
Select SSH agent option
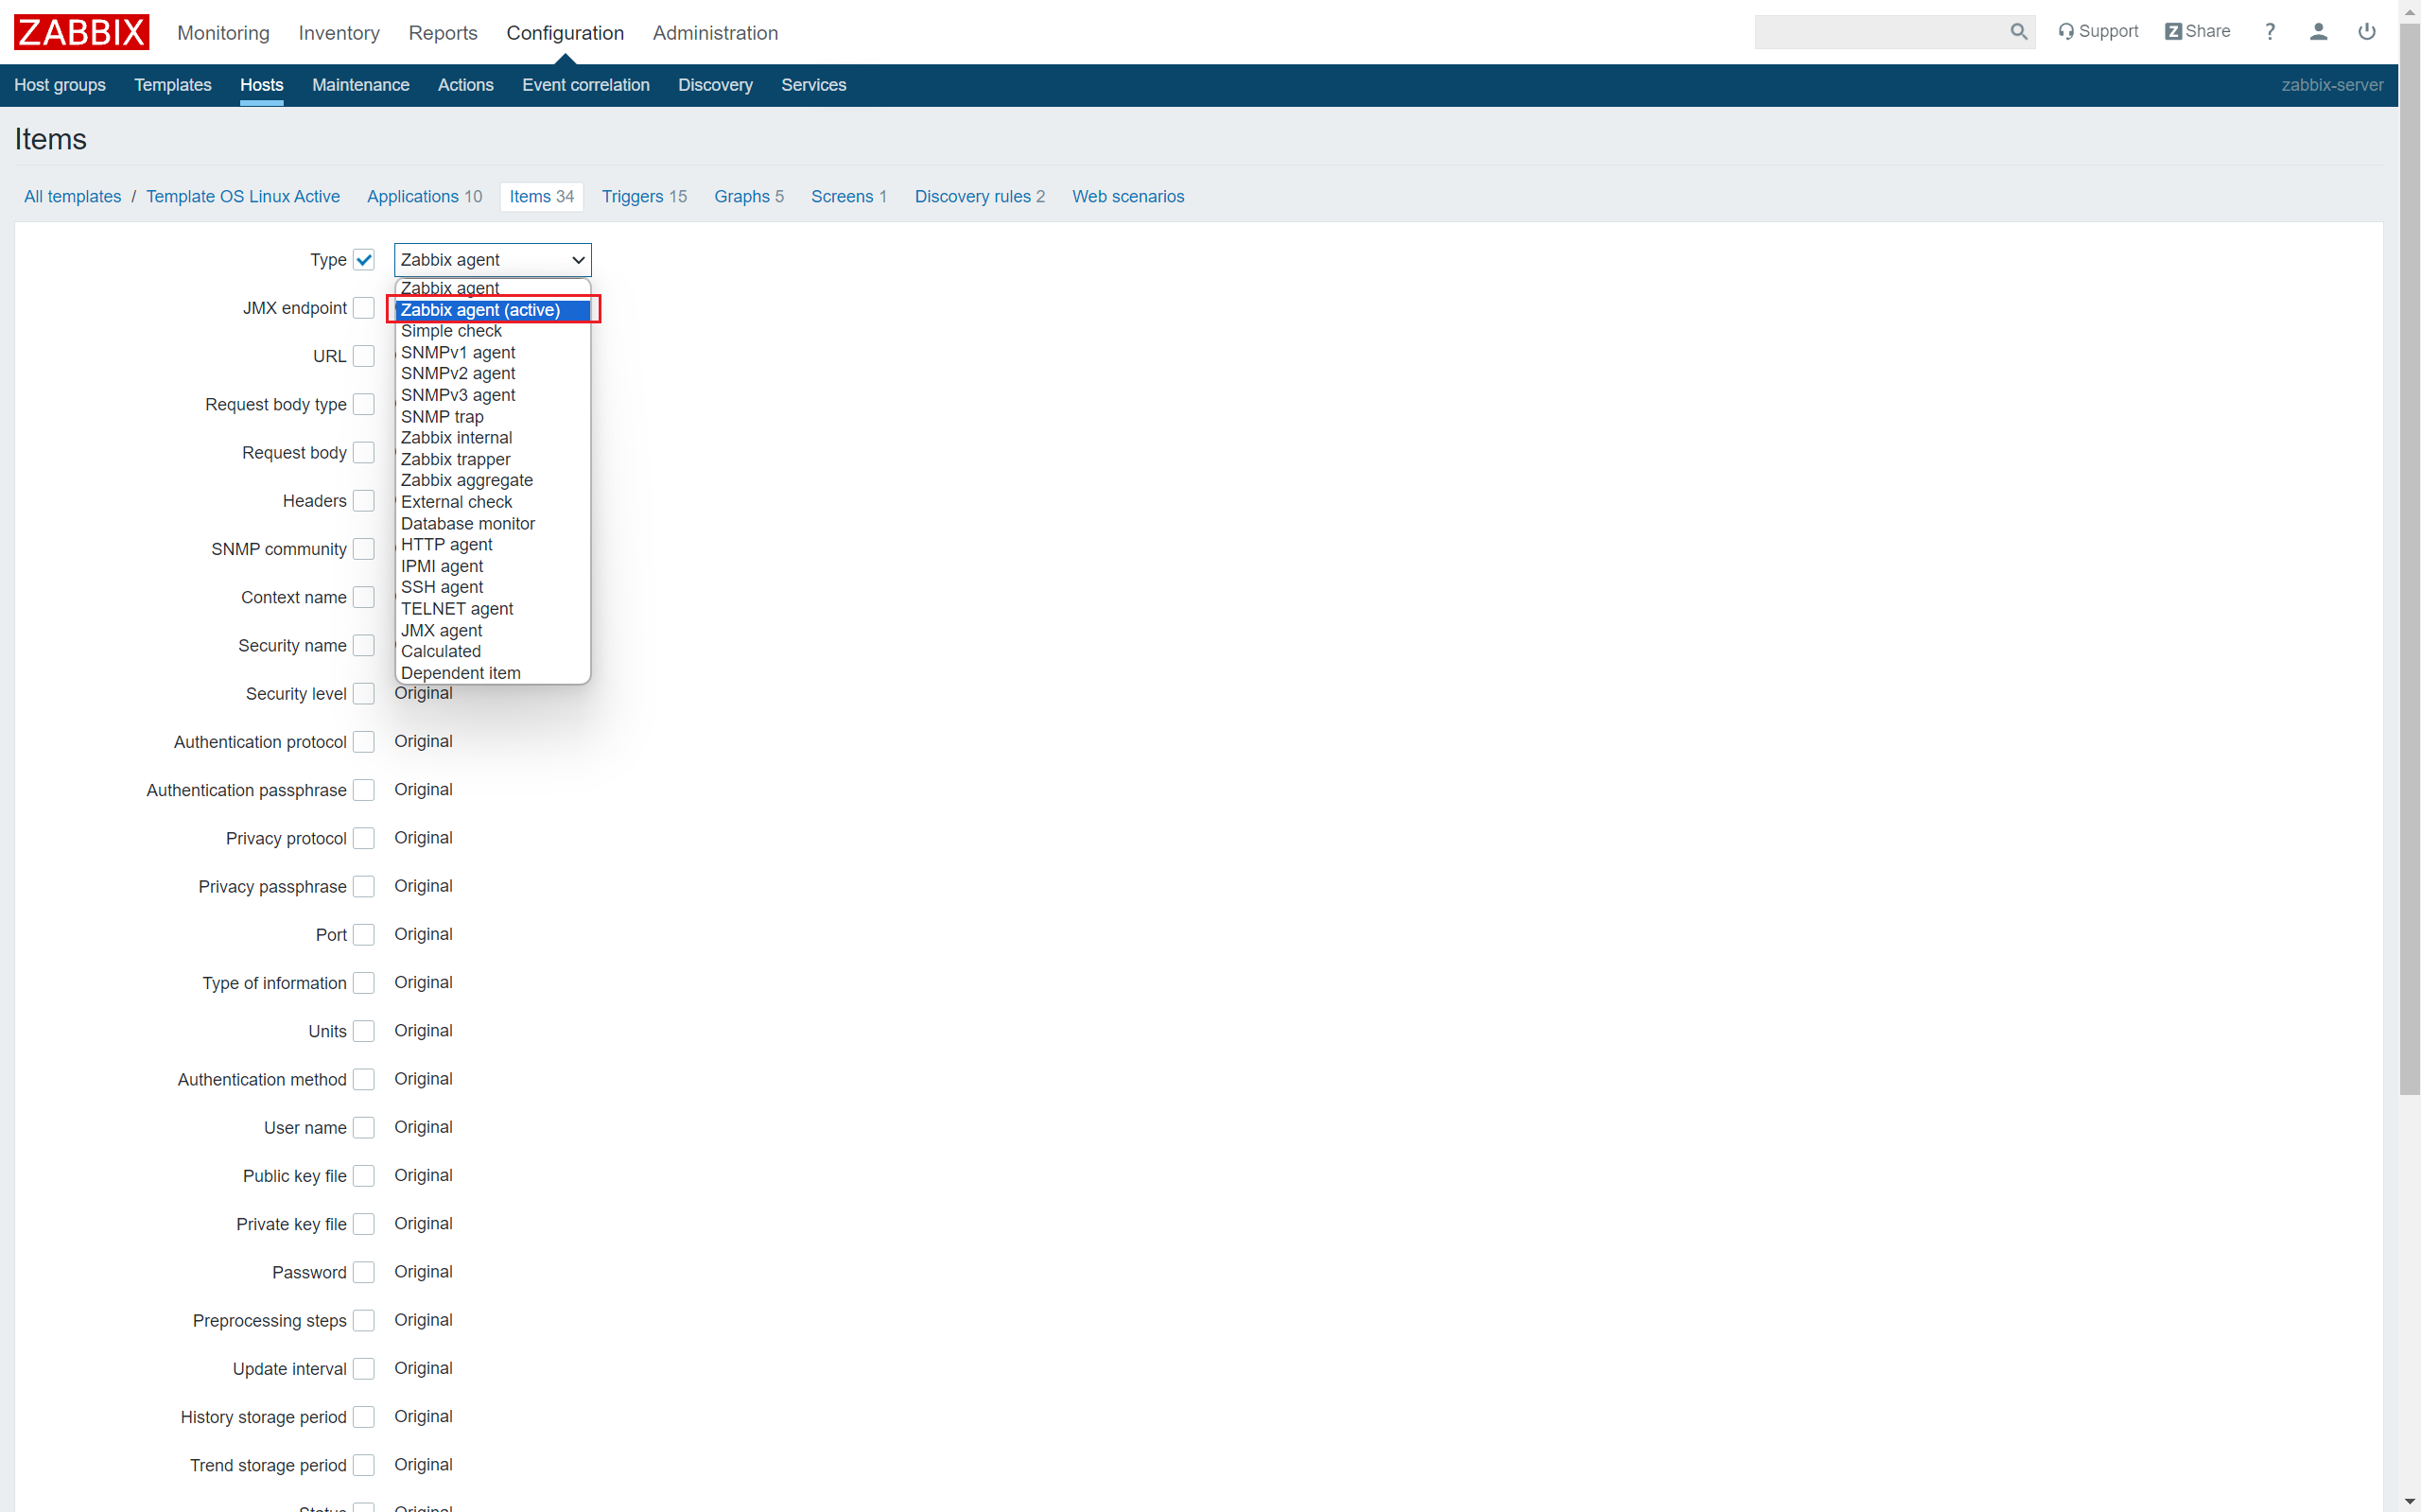tap(493, 587)
